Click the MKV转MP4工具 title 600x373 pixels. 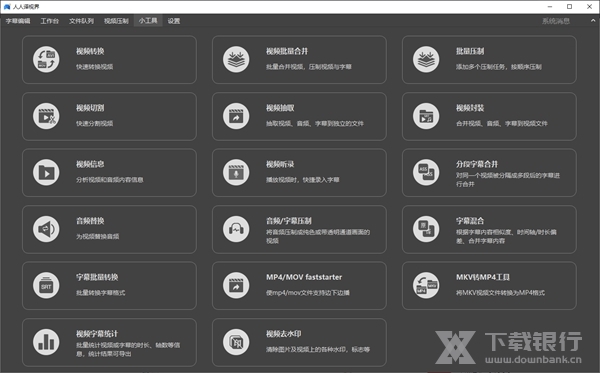click(x=483, y=277)
